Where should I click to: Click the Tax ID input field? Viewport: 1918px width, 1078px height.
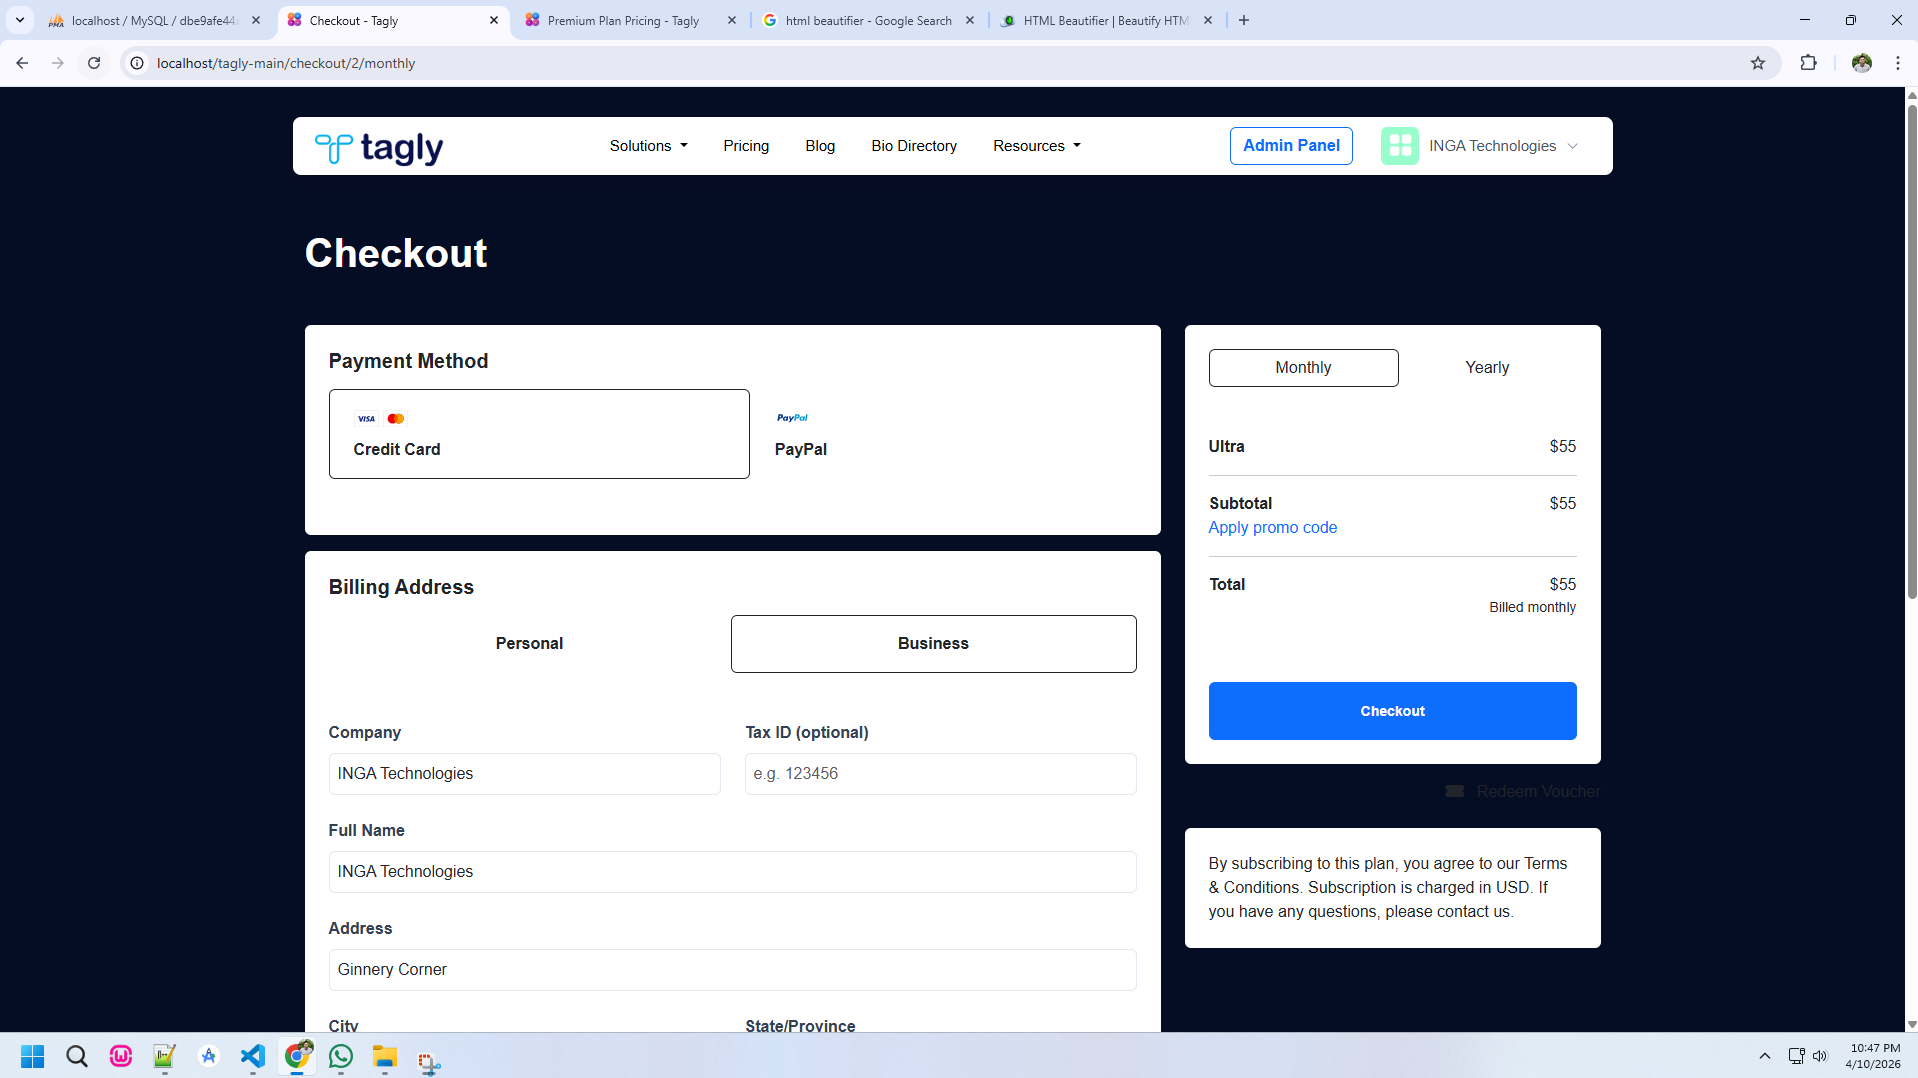pos(939,773)
